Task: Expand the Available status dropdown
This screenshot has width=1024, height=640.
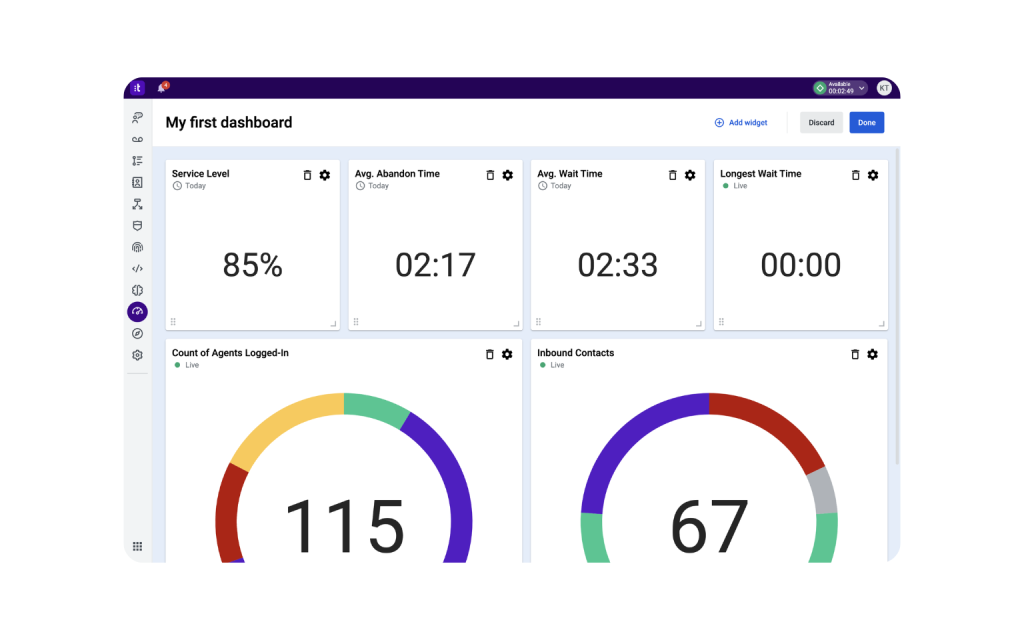Action: pyautogui.click(x=862, y=88)
